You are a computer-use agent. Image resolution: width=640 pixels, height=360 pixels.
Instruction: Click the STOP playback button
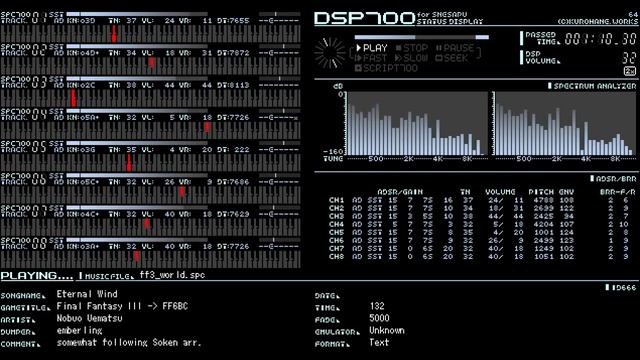click(x=412, y=48)
